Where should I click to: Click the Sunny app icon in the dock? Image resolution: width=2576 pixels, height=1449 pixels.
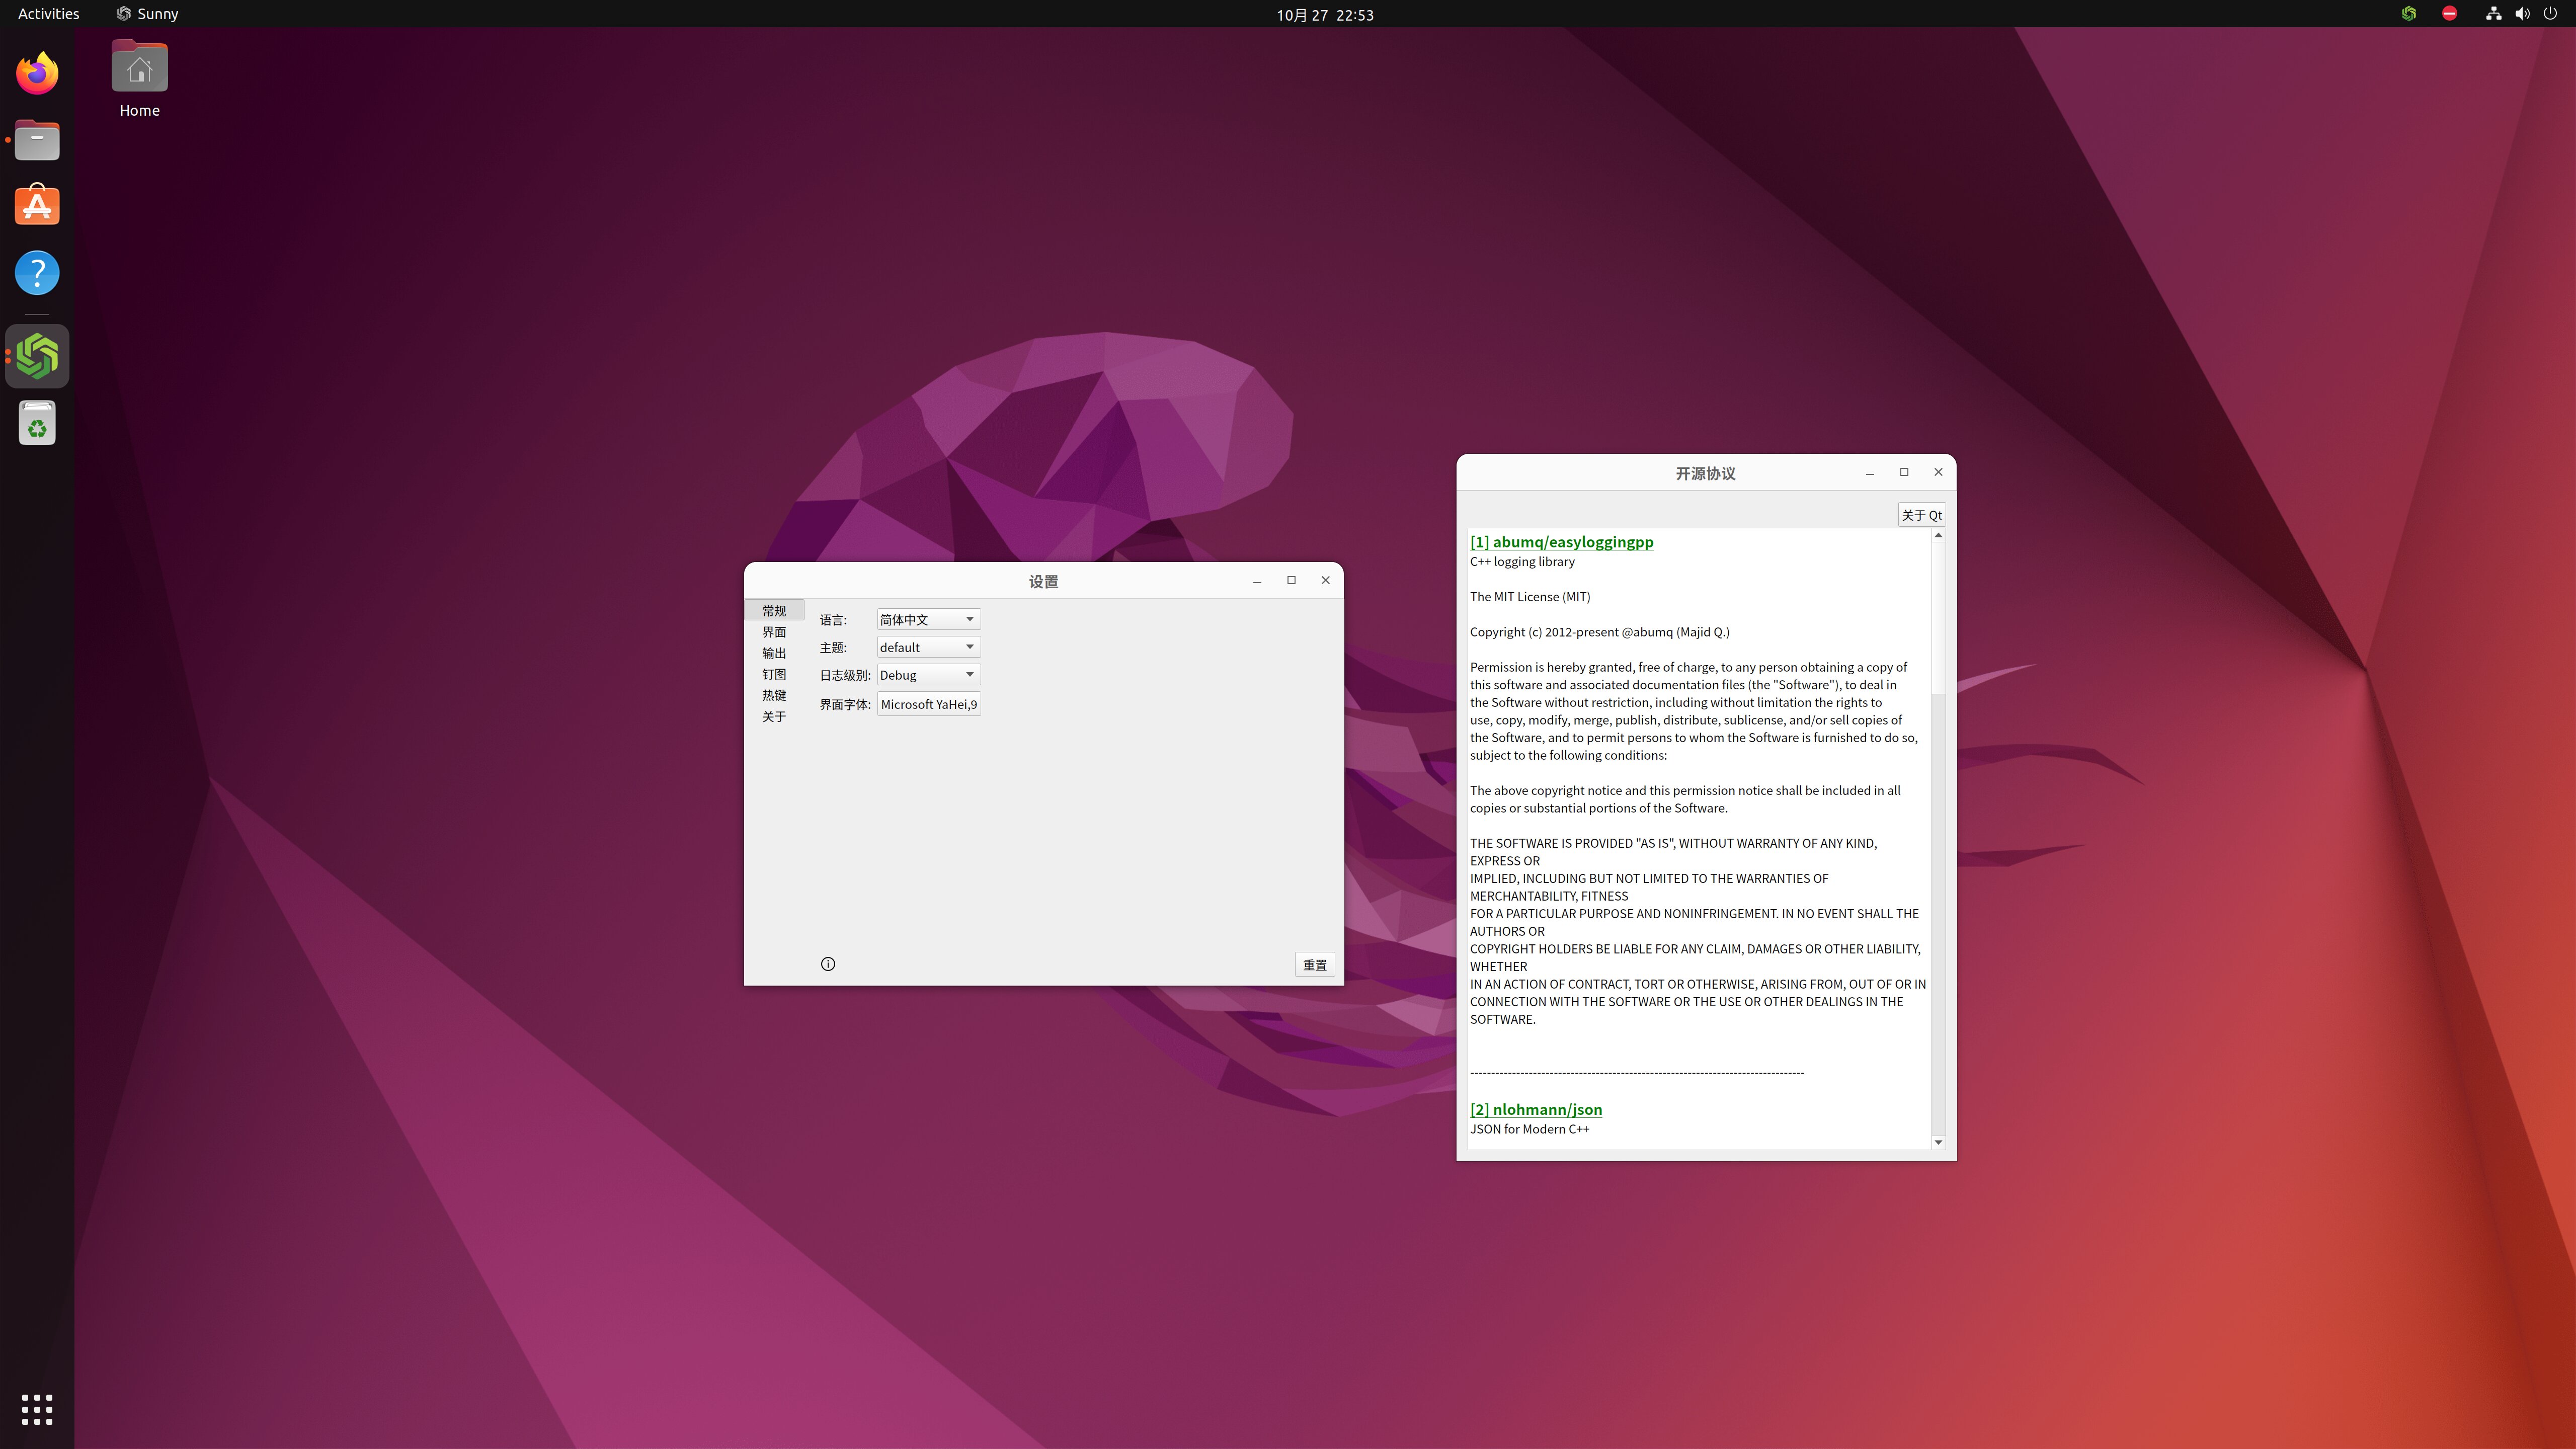[37, 356]
